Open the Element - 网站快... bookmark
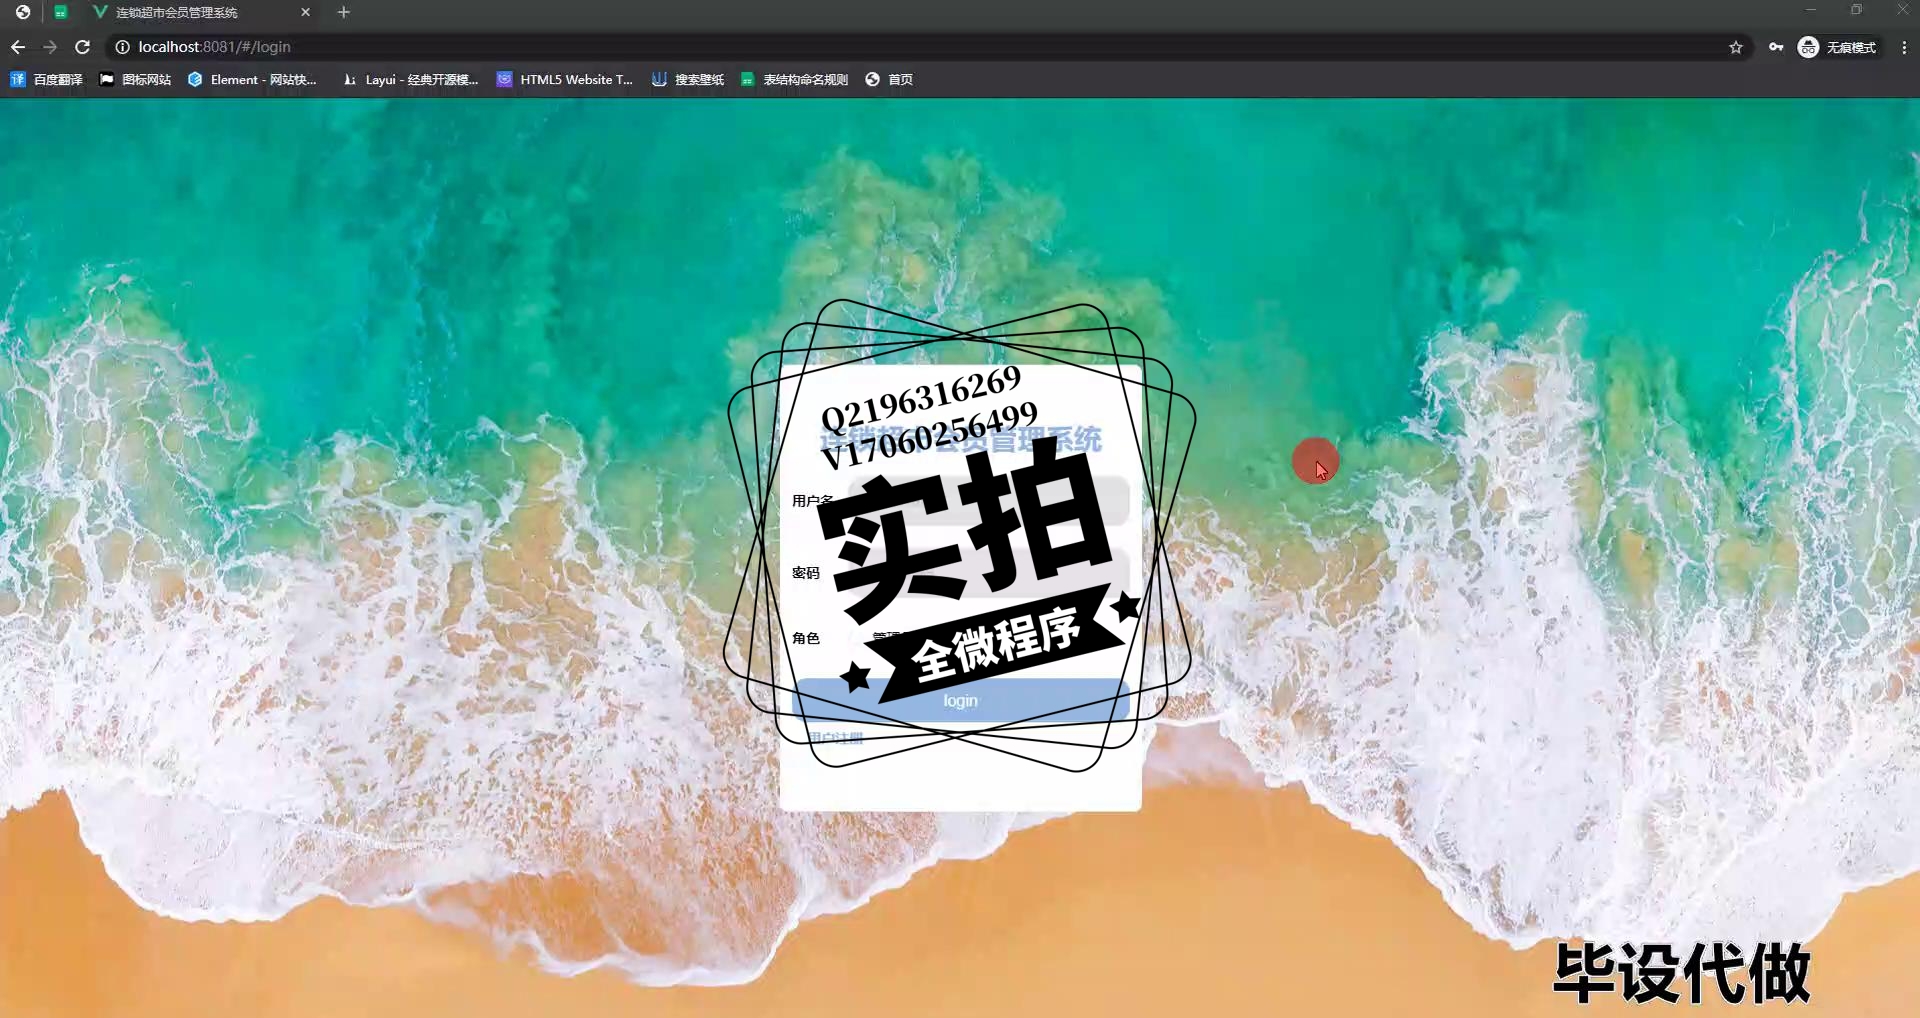 click(x=252, y=79)
